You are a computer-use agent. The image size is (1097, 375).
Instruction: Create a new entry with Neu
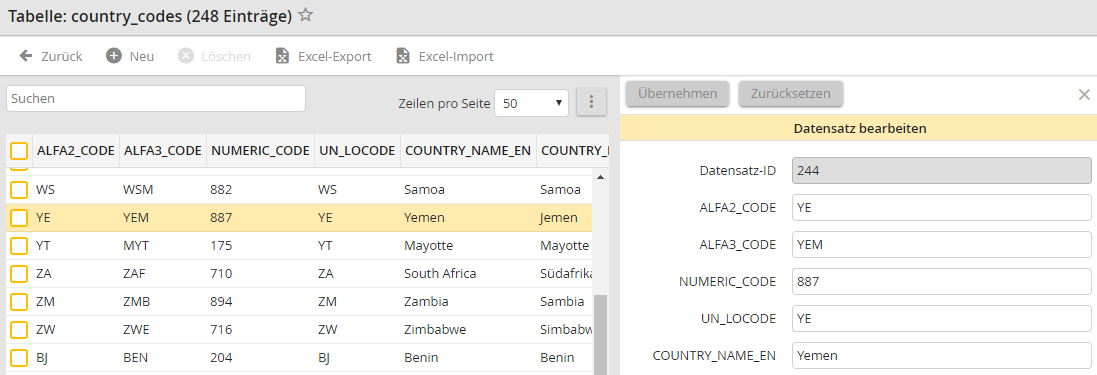tap(113, 56)
